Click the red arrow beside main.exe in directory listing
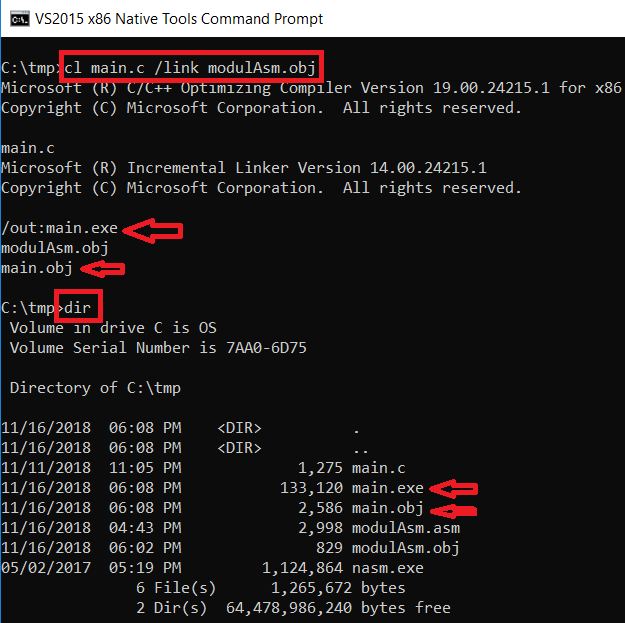Screen dimensions: 625x623 pos(452,488)
